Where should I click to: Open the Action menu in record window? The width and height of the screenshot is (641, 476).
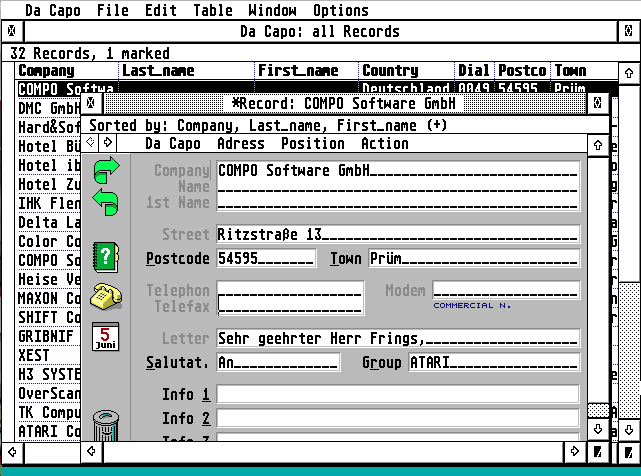pyautogui.click(x=385, y=144)
